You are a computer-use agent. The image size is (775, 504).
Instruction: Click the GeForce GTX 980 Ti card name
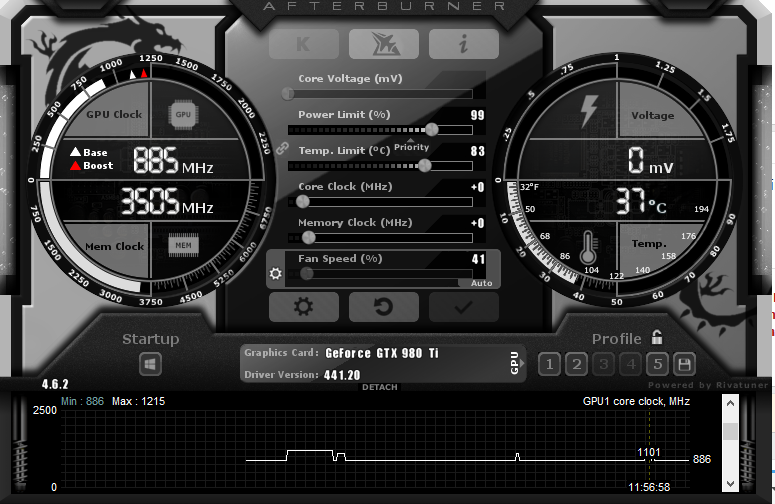coord(382,353)
